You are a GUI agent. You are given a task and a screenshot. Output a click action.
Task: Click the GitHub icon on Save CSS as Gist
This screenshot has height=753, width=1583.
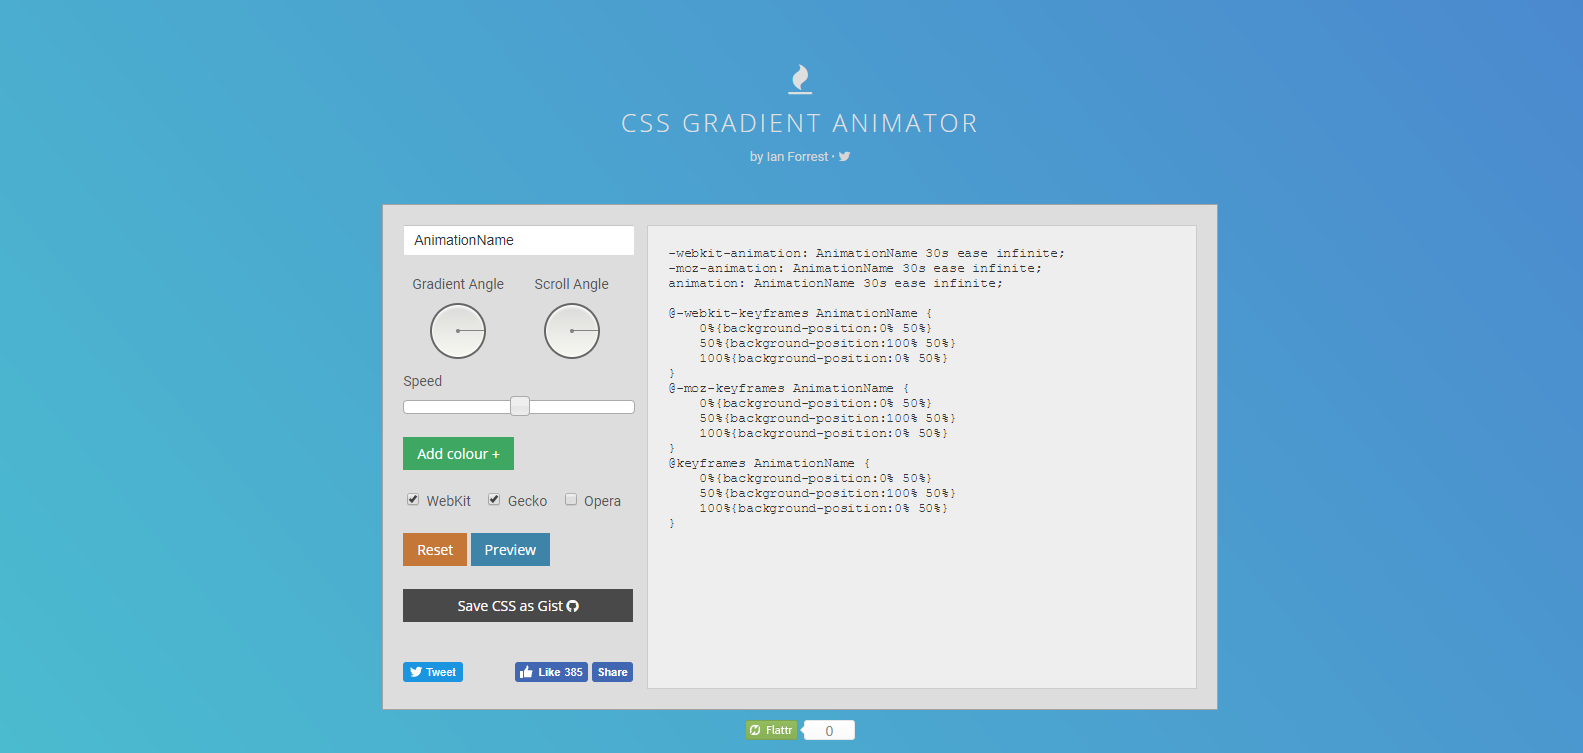[573, 606]
